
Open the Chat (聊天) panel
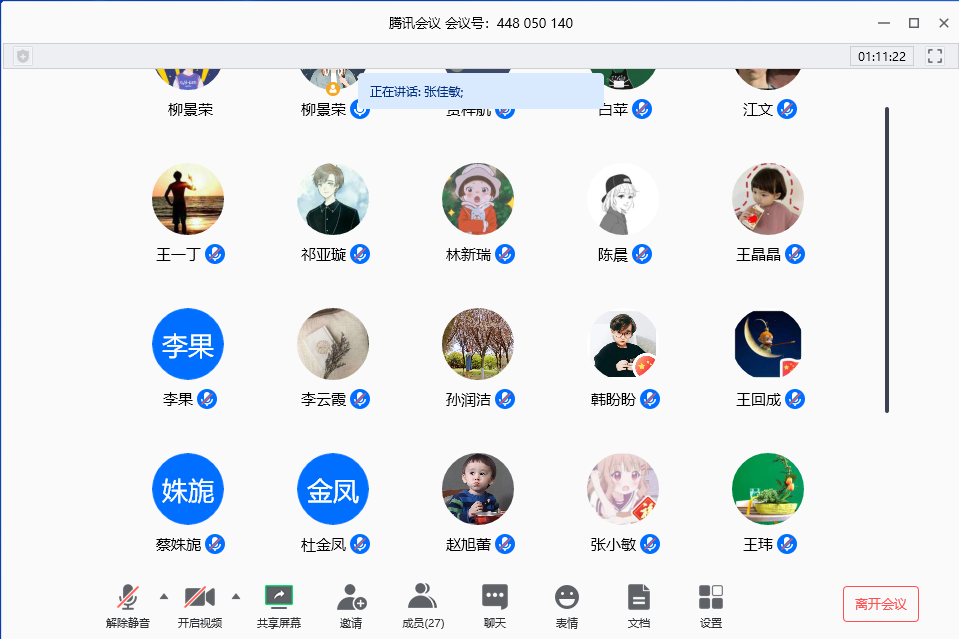coord(494,597)
